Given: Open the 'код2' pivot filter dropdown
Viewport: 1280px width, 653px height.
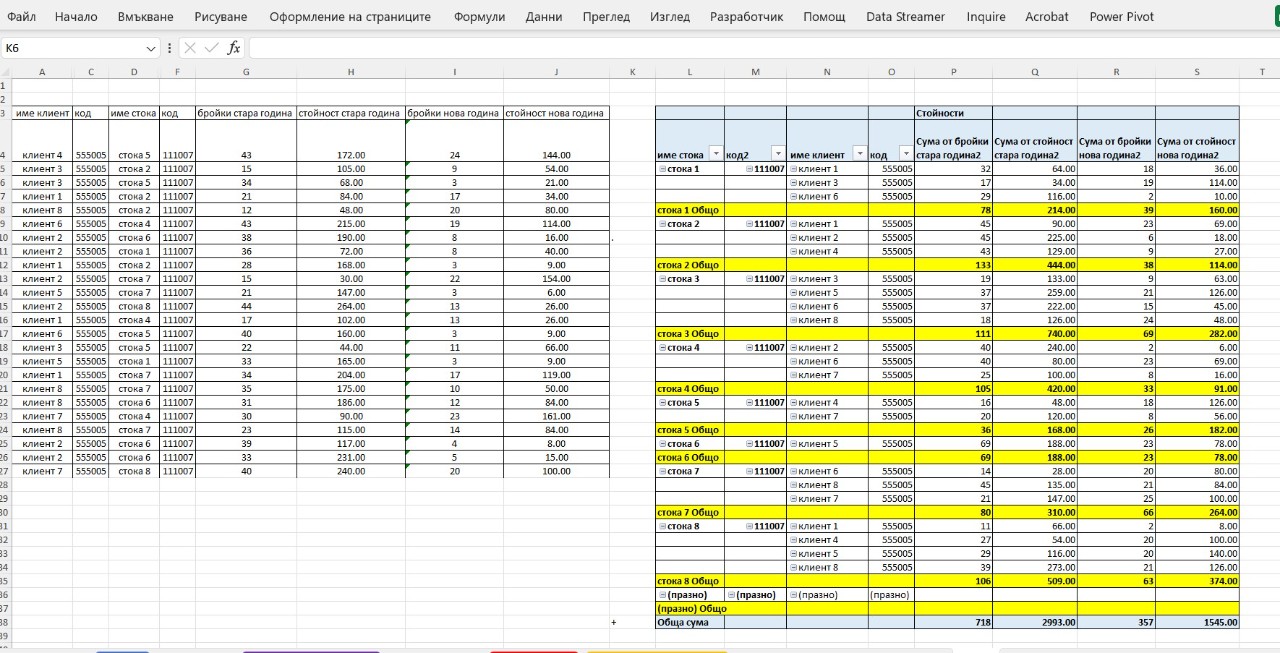Looking at the screenshot, I should 776,155.
